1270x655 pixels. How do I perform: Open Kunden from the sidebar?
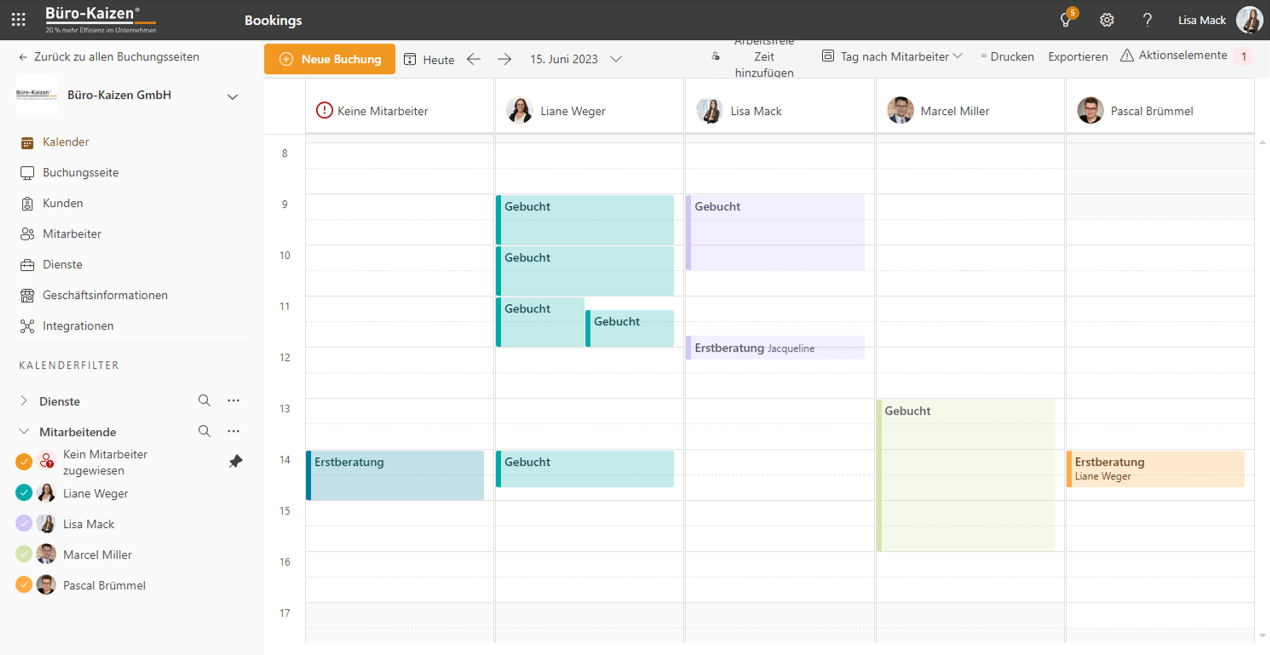coord(25,203)
